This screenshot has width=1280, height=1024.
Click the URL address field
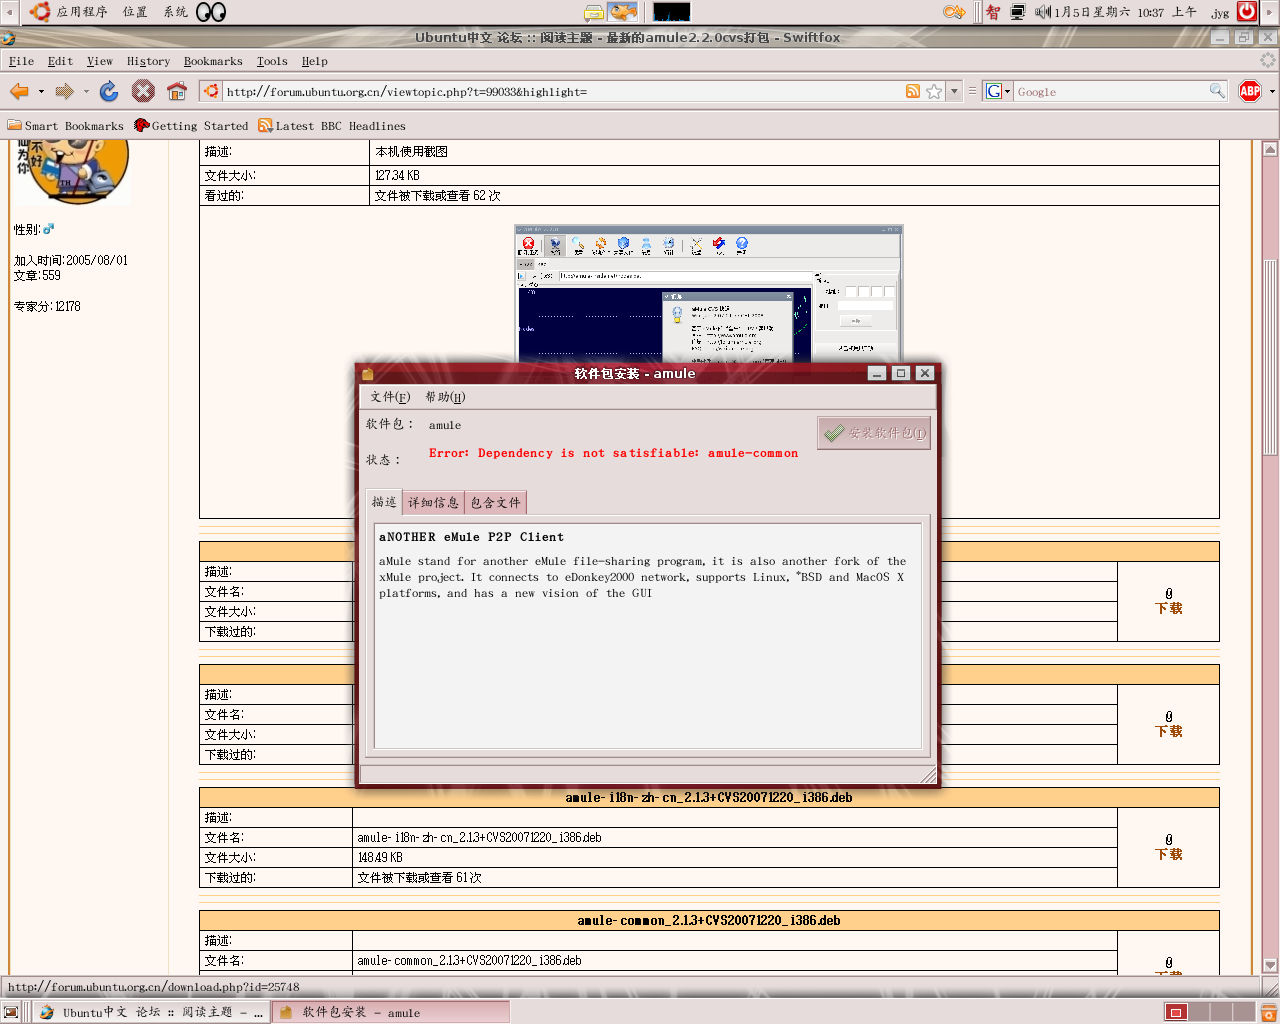(x=563, y=91)
